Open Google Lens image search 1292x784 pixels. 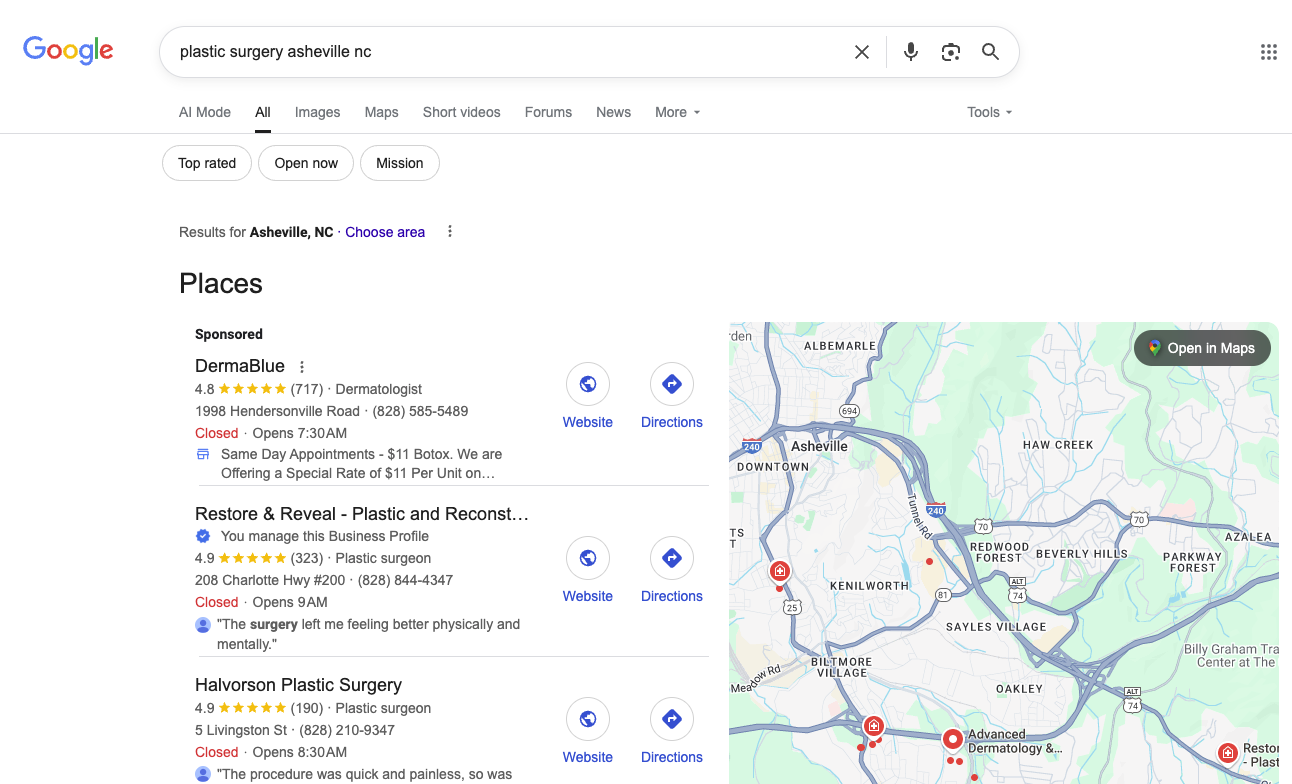[950, 52]
